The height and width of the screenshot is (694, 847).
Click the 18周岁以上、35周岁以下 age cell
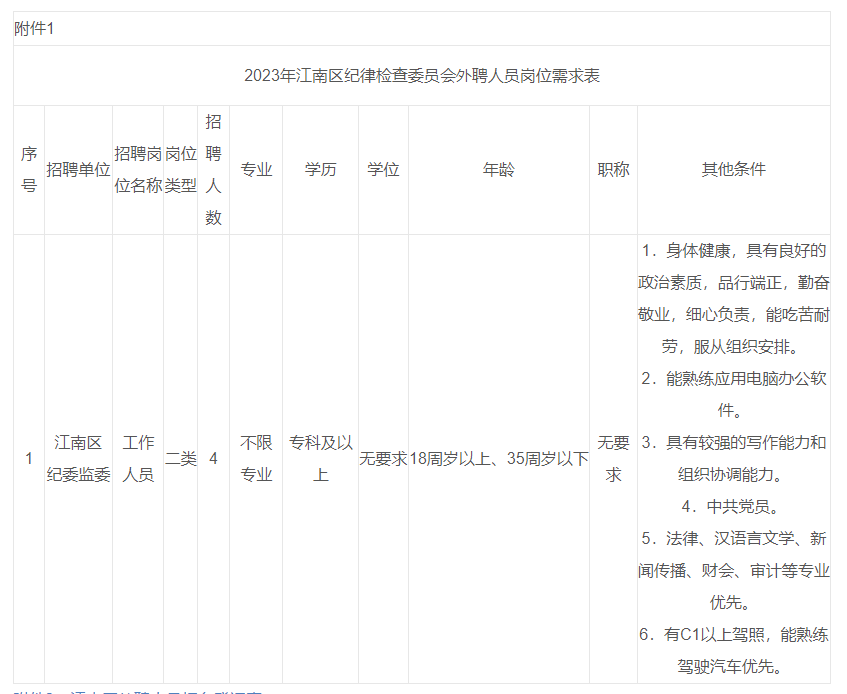click(498, 459)
